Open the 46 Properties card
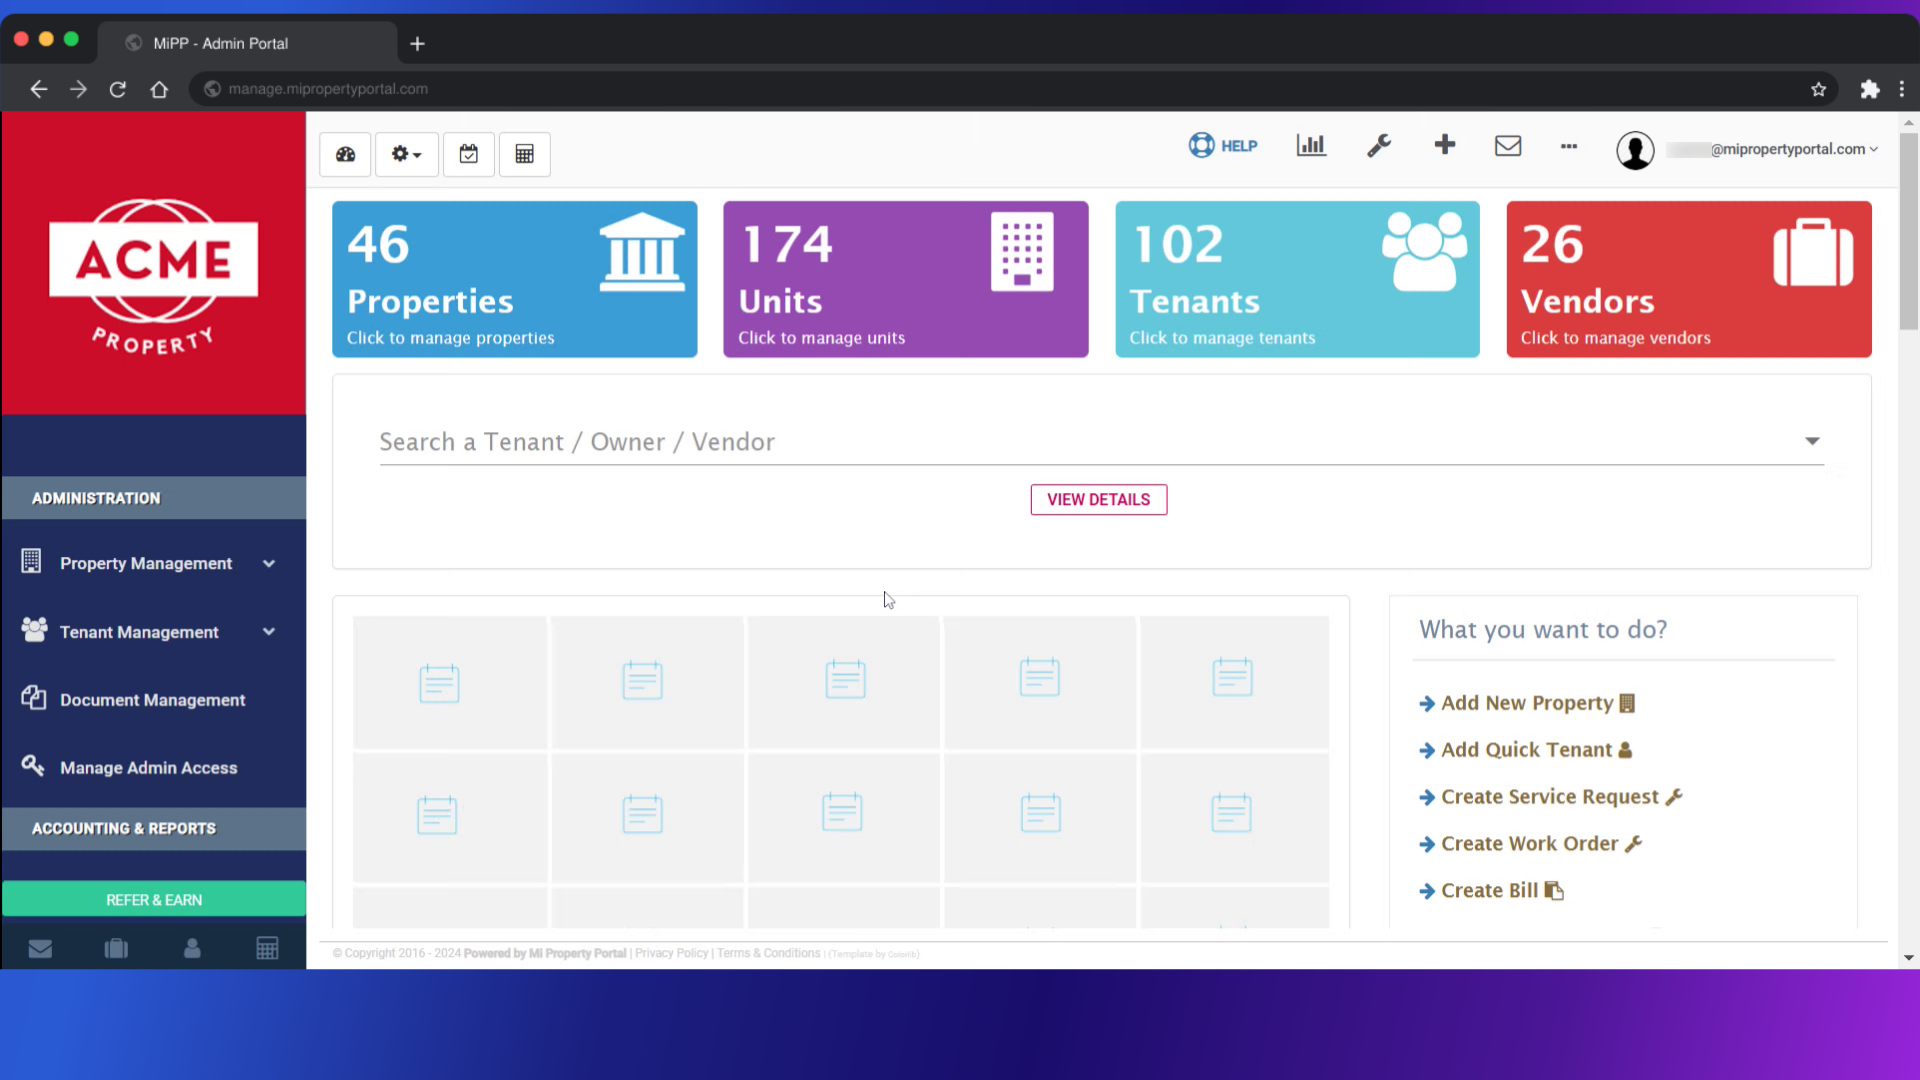The height and width of the screenshot is (1080, 1920). point(514,279)
